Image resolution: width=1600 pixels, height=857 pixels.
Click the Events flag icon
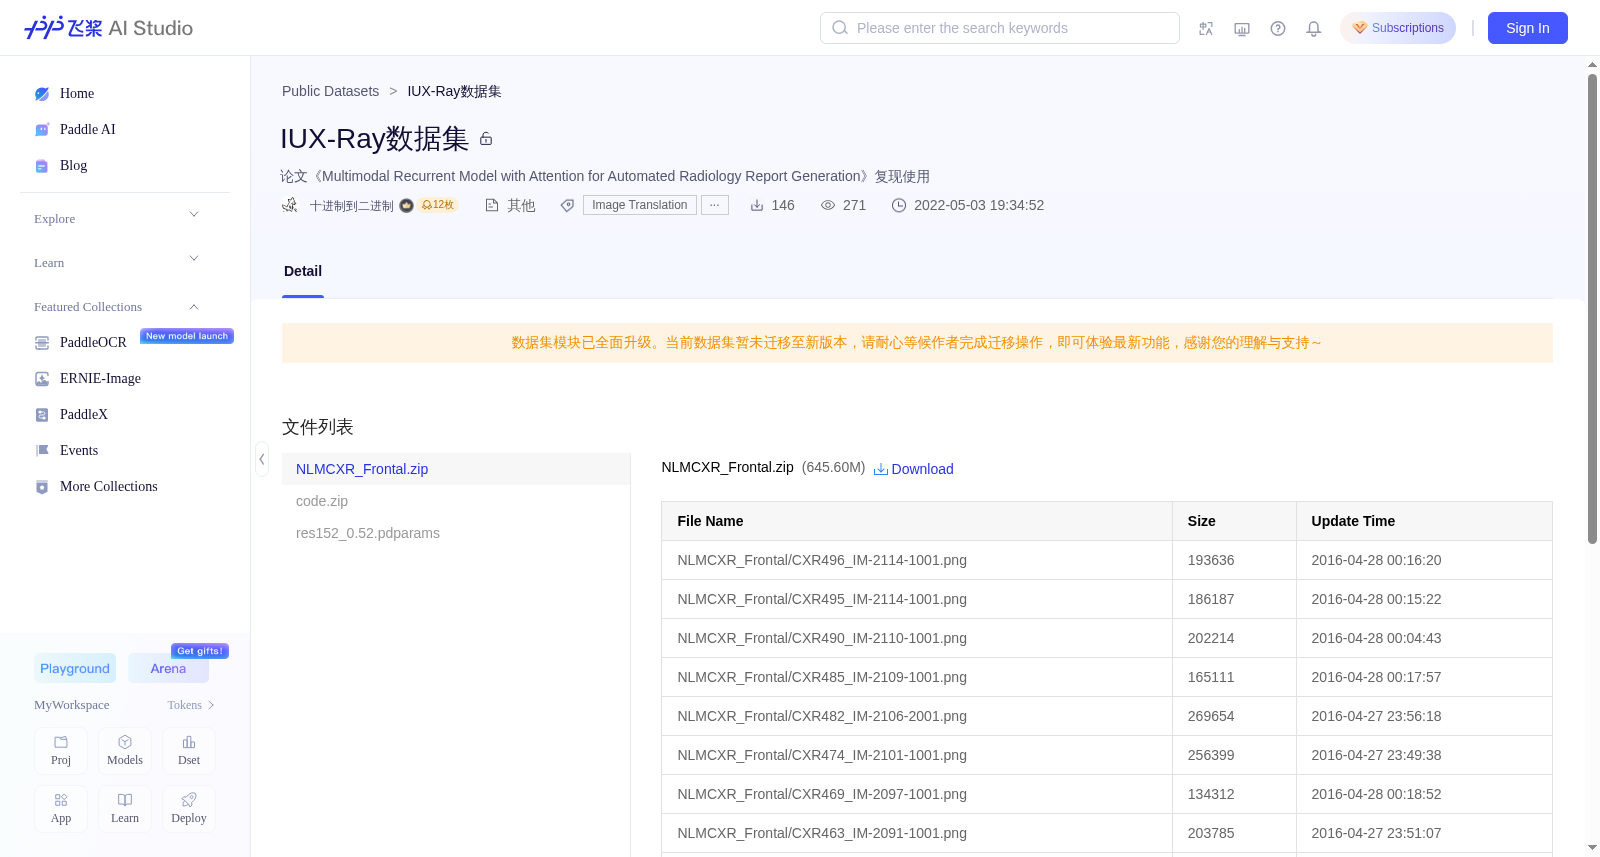pos(42,451)
